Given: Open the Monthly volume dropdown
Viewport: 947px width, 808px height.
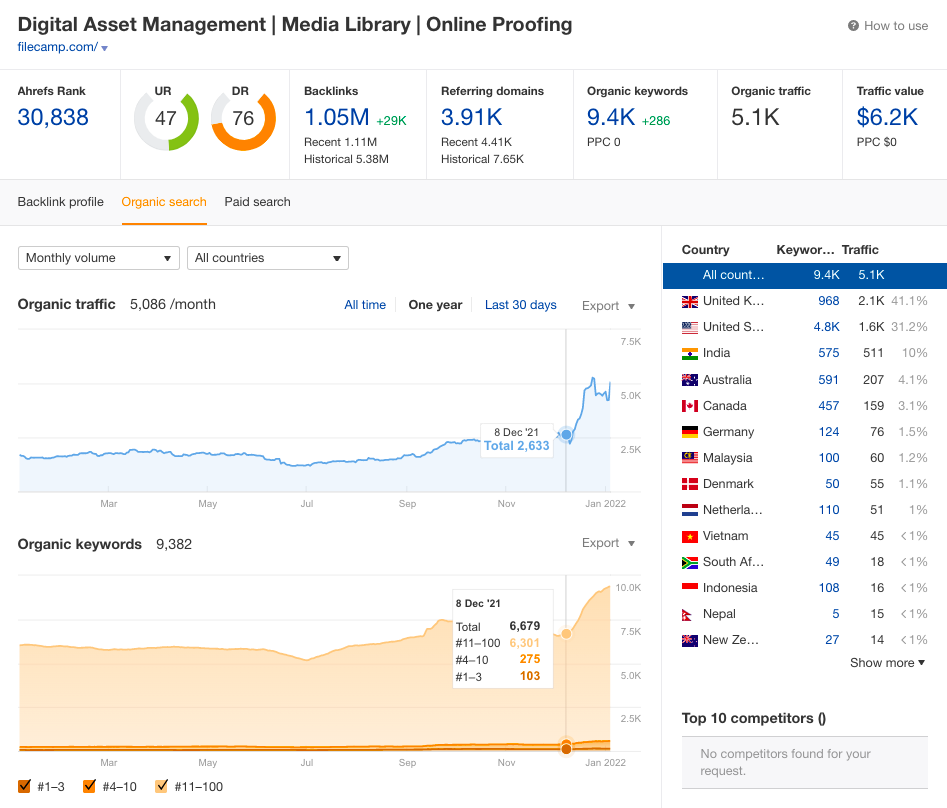Looking at the screenshot, I should (x=99, y=258).
